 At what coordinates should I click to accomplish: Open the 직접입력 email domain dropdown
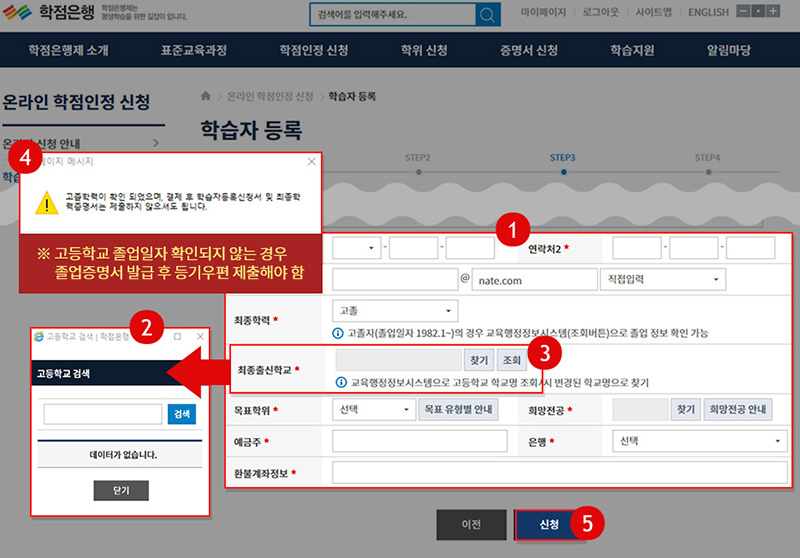(x=662, y=281)
